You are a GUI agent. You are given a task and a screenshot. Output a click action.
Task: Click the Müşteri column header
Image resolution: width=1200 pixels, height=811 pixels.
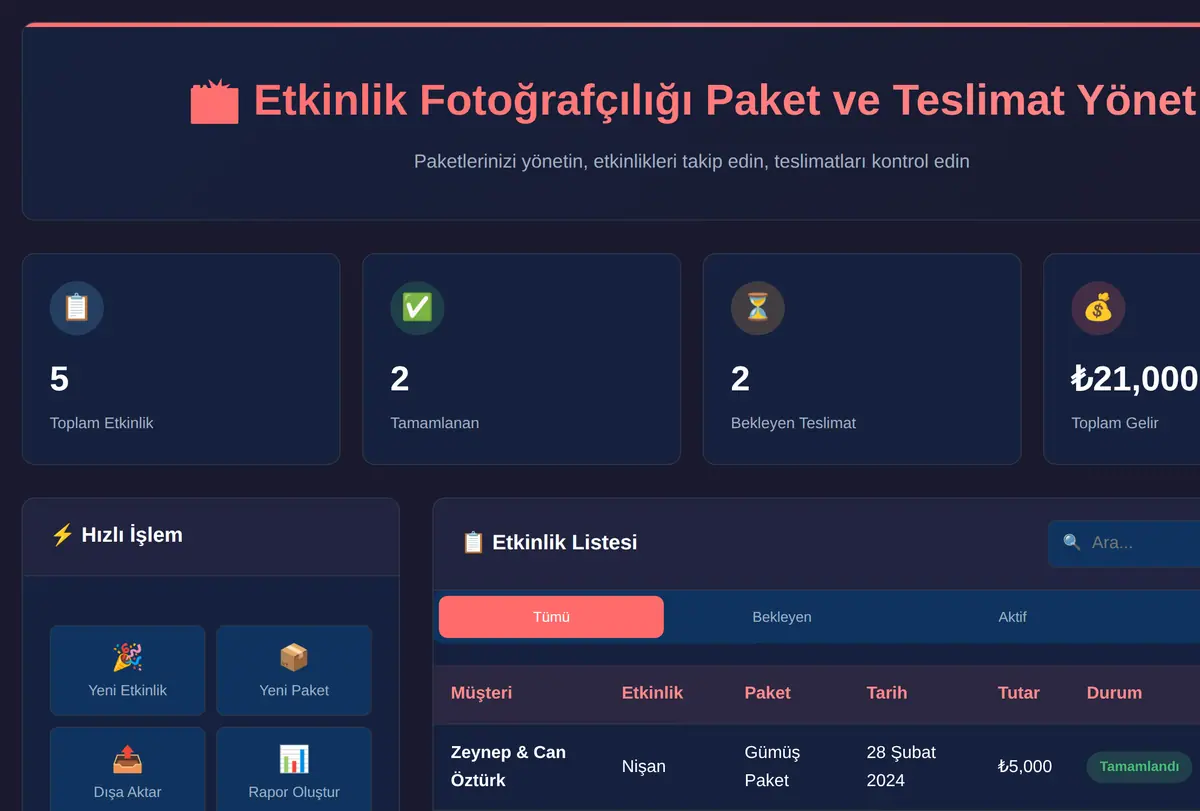[x=481, y=693]
